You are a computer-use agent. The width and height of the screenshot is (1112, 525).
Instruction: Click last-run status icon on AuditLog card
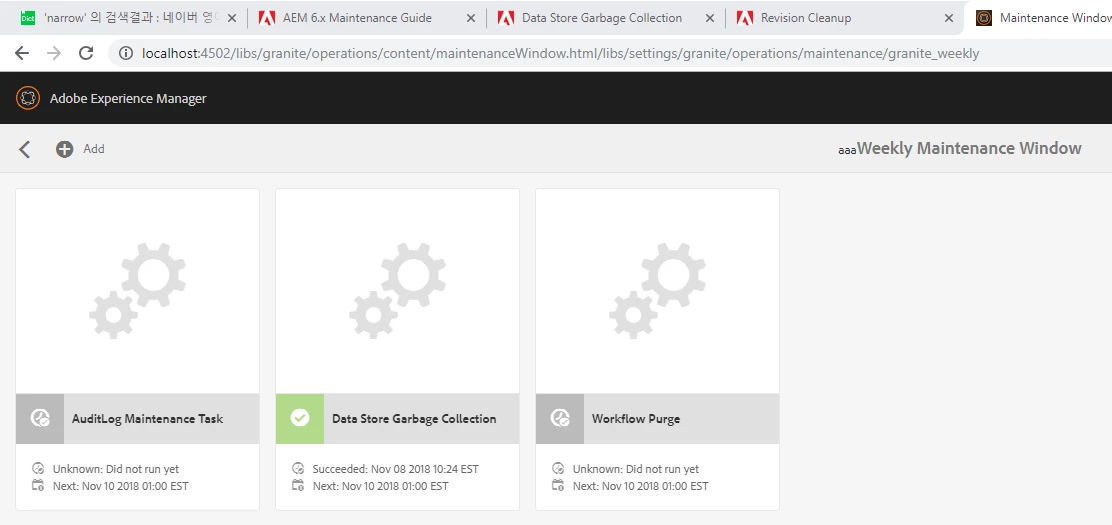click(38, 469)
